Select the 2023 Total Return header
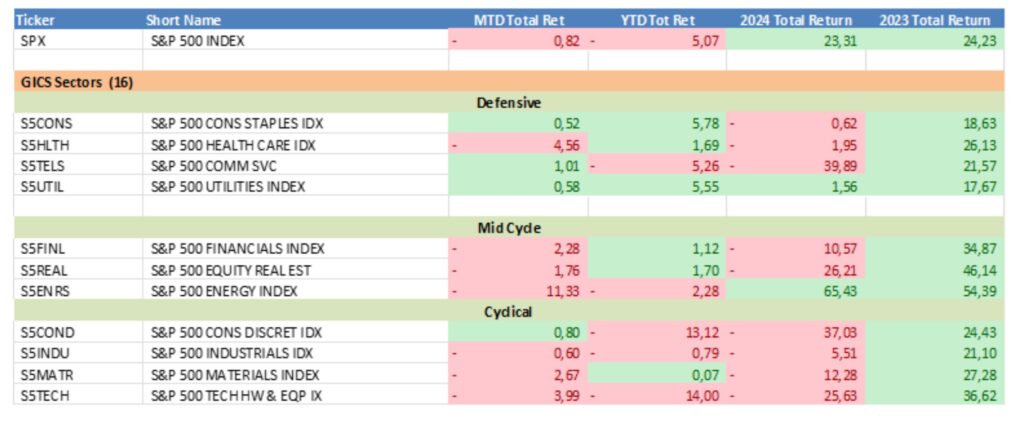Image resolution: width=1024 pixels, height=424 pixels. [934, 20]
